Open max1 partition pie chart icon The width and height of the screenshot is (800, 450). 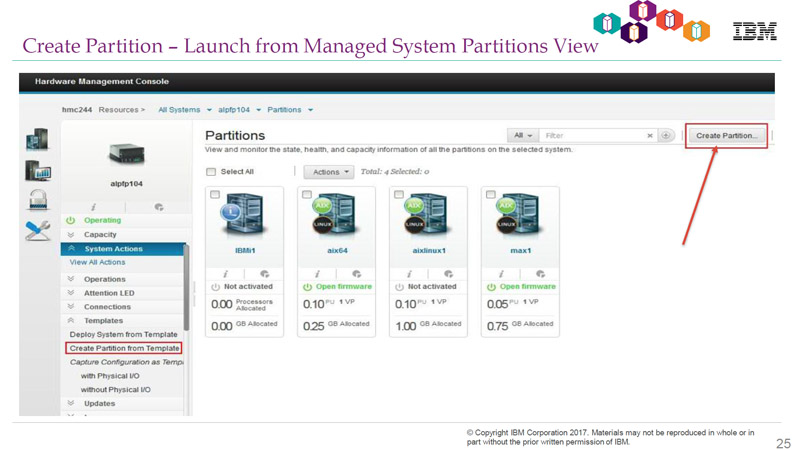(540, 274)
